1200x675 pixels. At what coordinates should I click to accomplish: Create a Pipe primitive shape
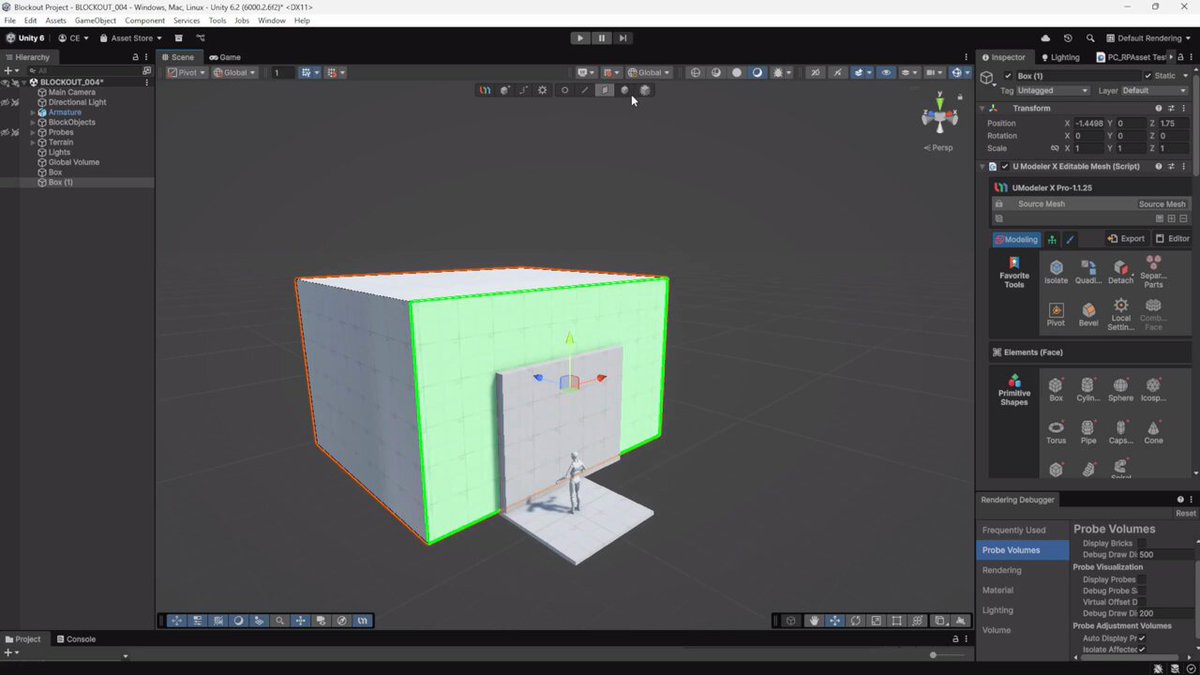click(1088, 432)
